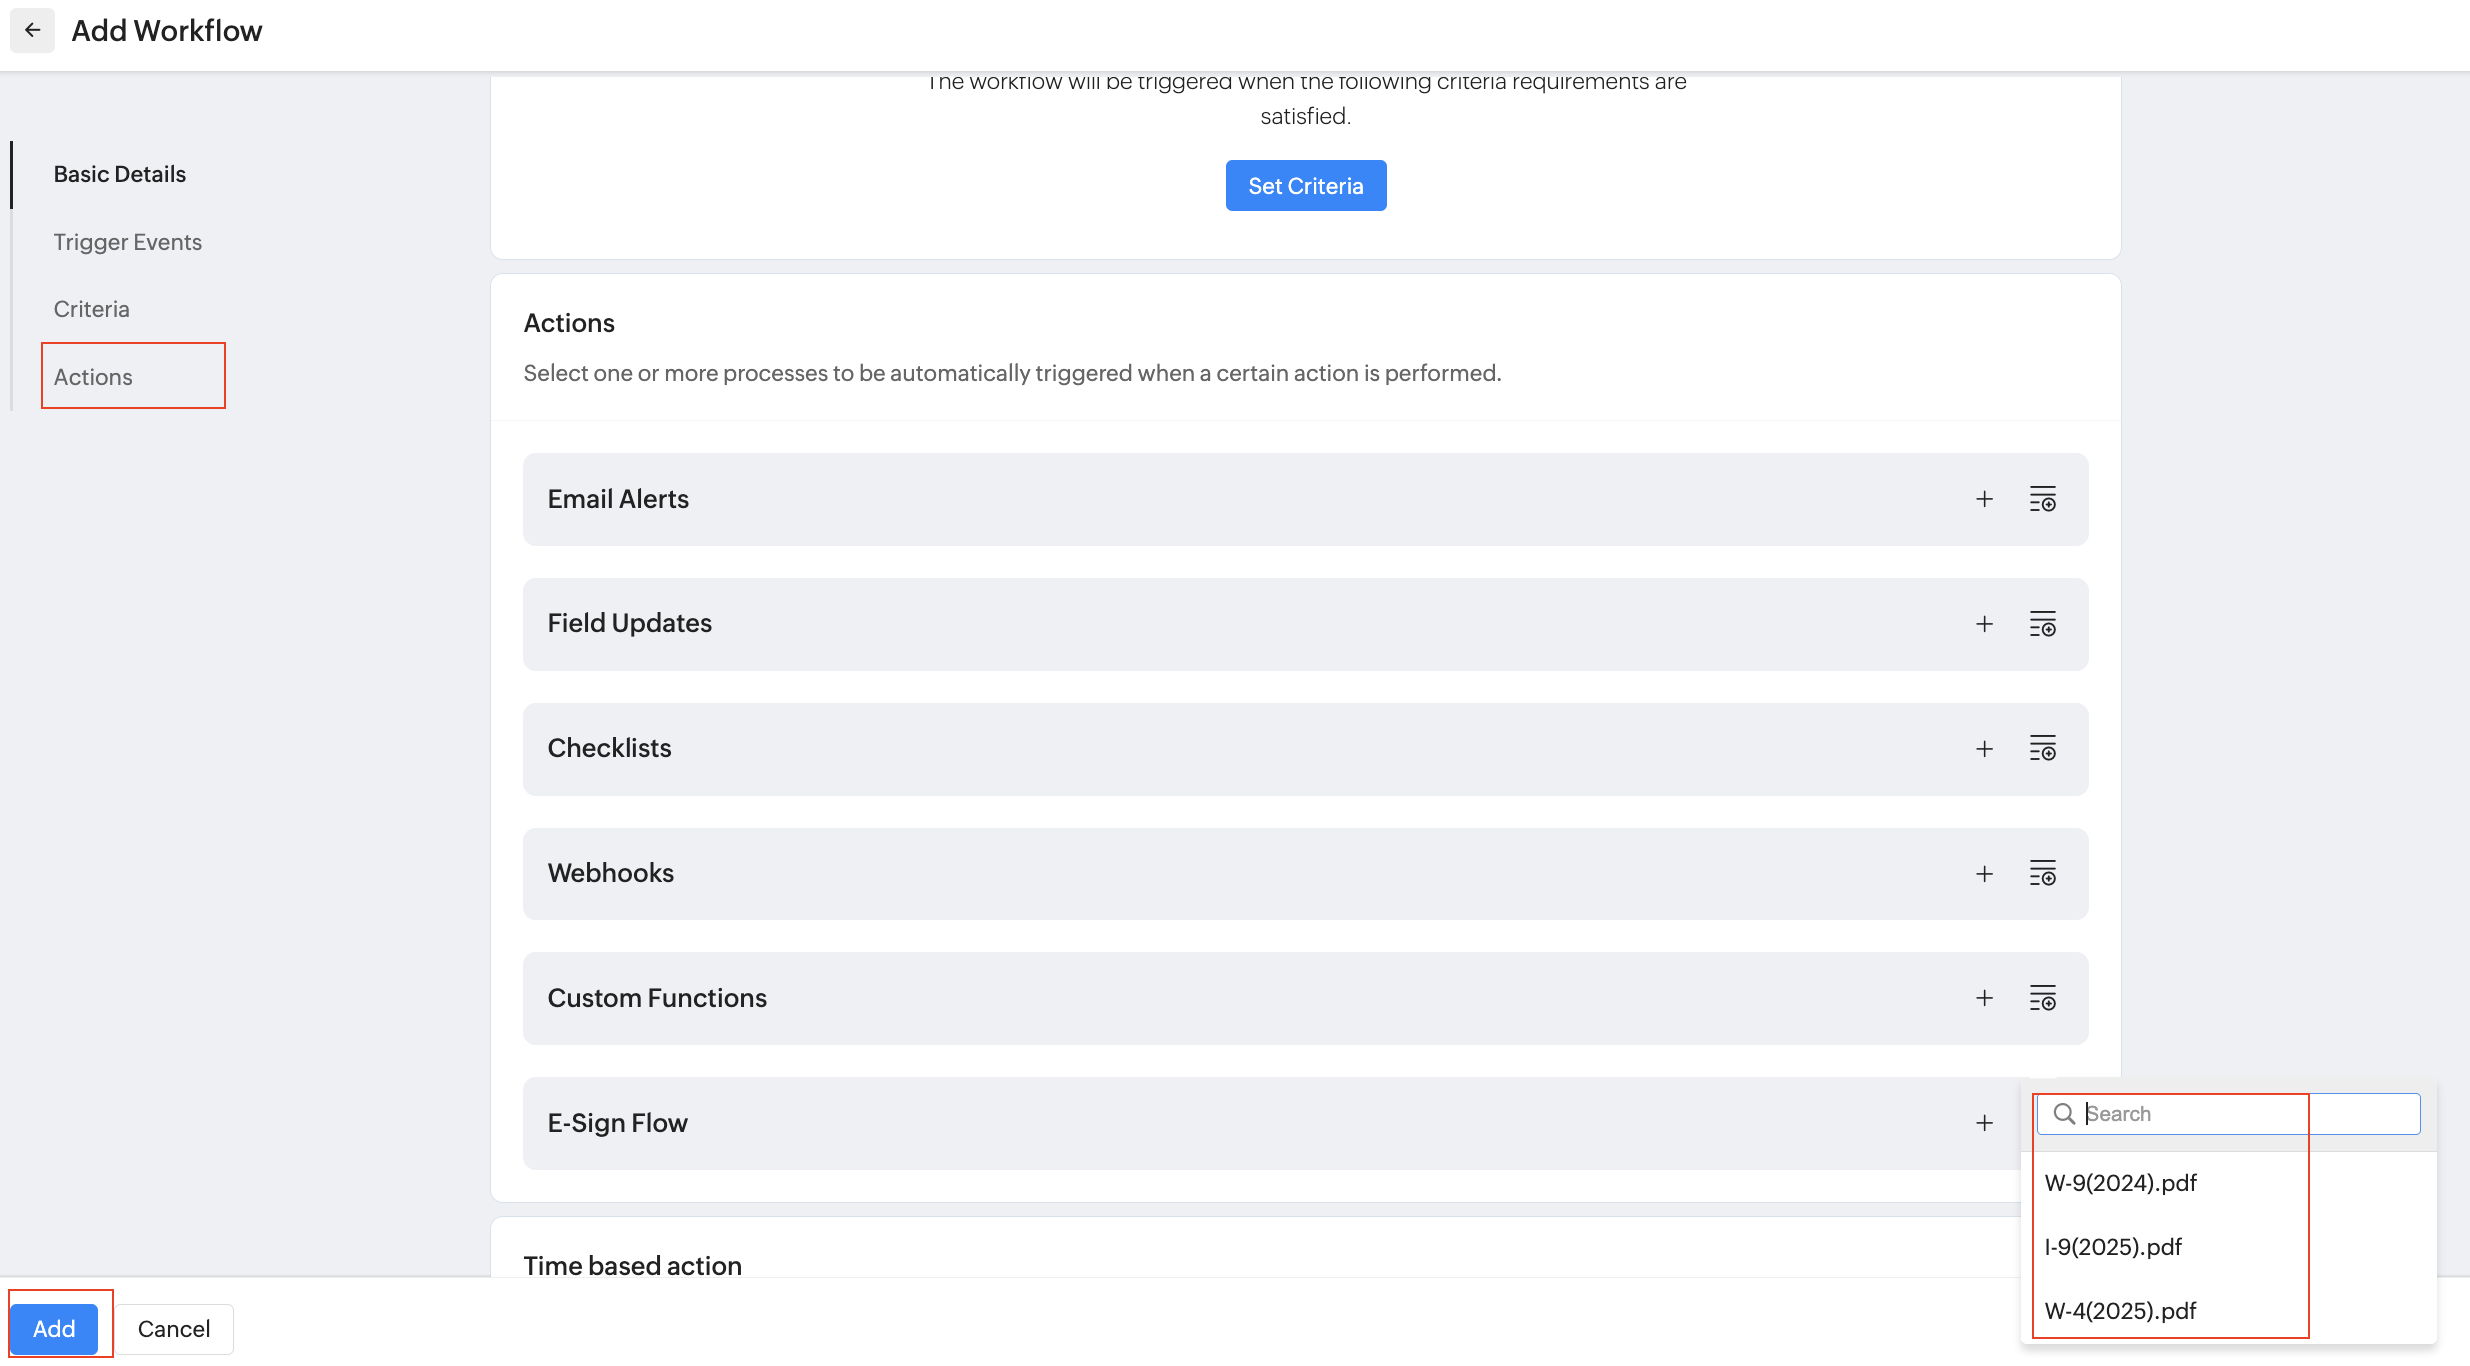Viewport: 2470px width, 1366px height.
Task: Pick W-4(2025).pdf from the list
Action: point(2120,1311)
